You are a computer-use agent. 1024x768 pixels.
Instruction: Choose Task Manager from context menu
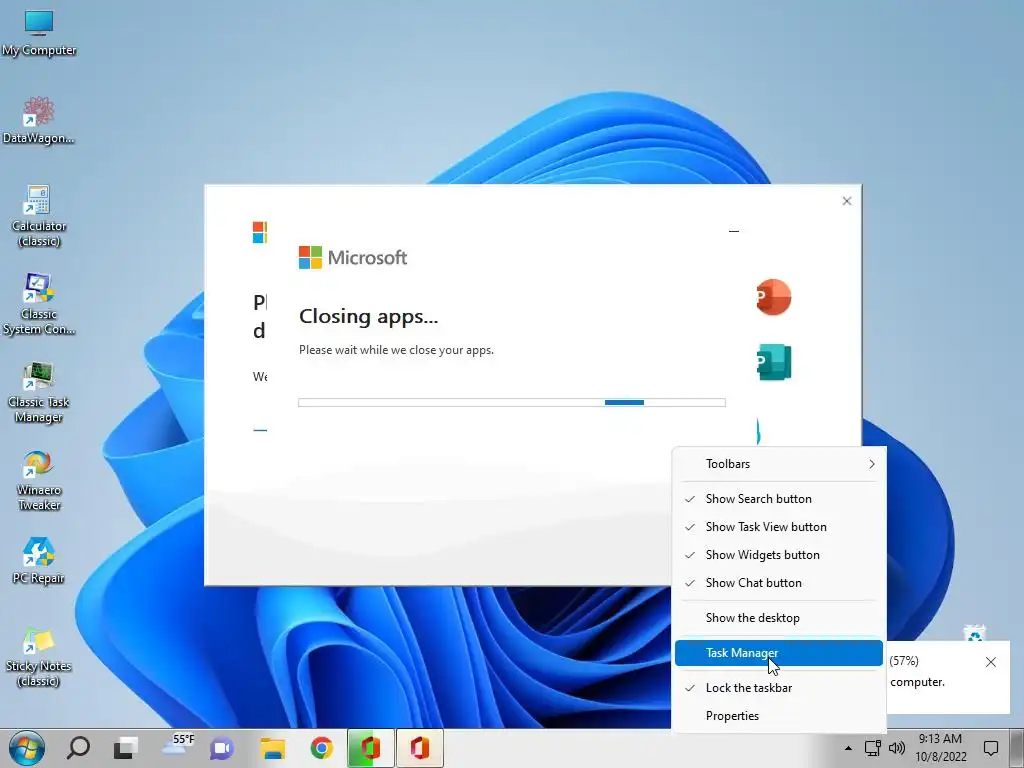click(779, 653)
